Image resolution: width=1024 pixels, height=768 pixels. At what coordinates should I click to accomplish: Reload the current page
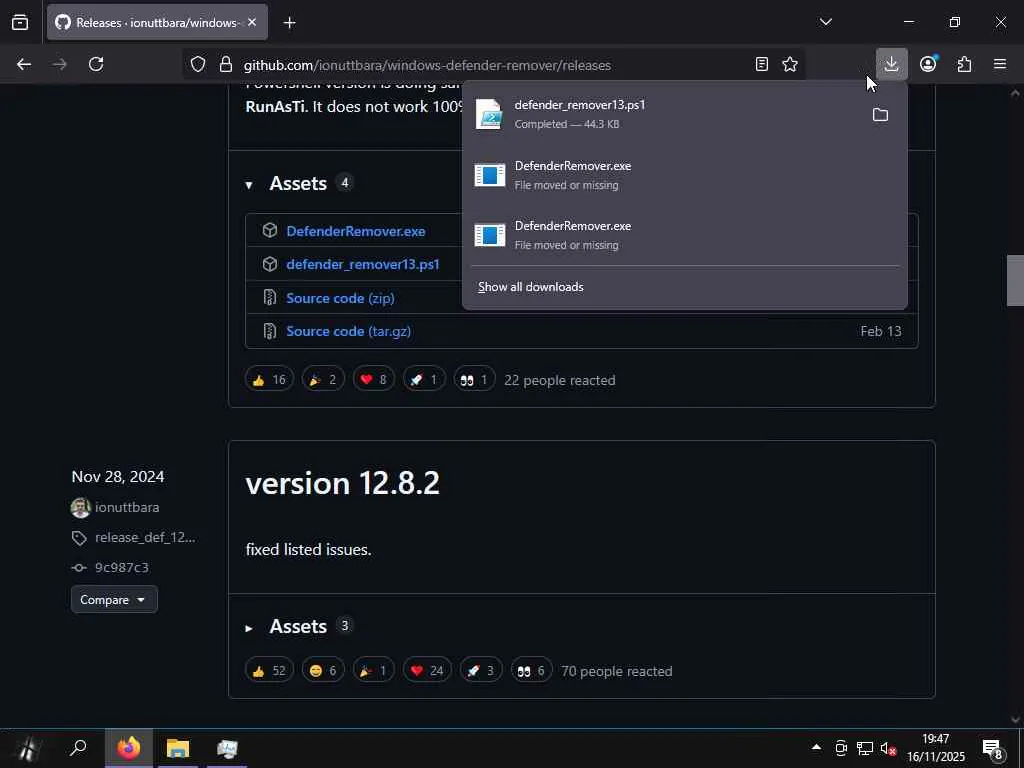tap(96, 64)
